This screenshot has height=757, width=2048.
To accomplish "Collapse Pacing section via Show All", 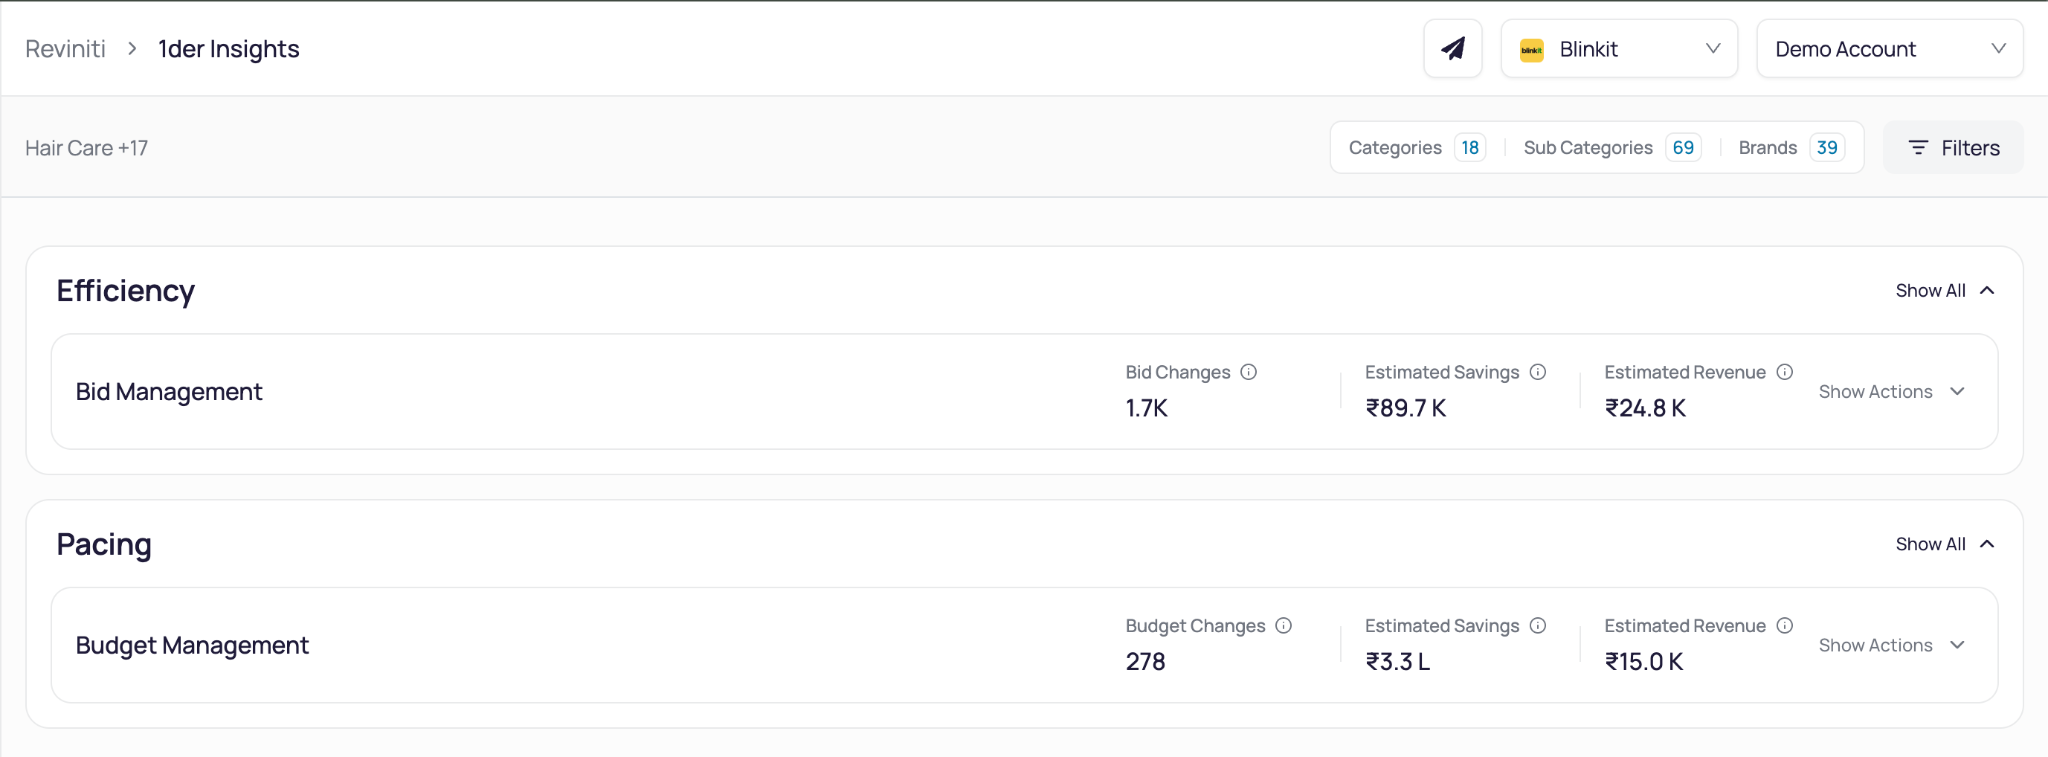I will 1945,544.
